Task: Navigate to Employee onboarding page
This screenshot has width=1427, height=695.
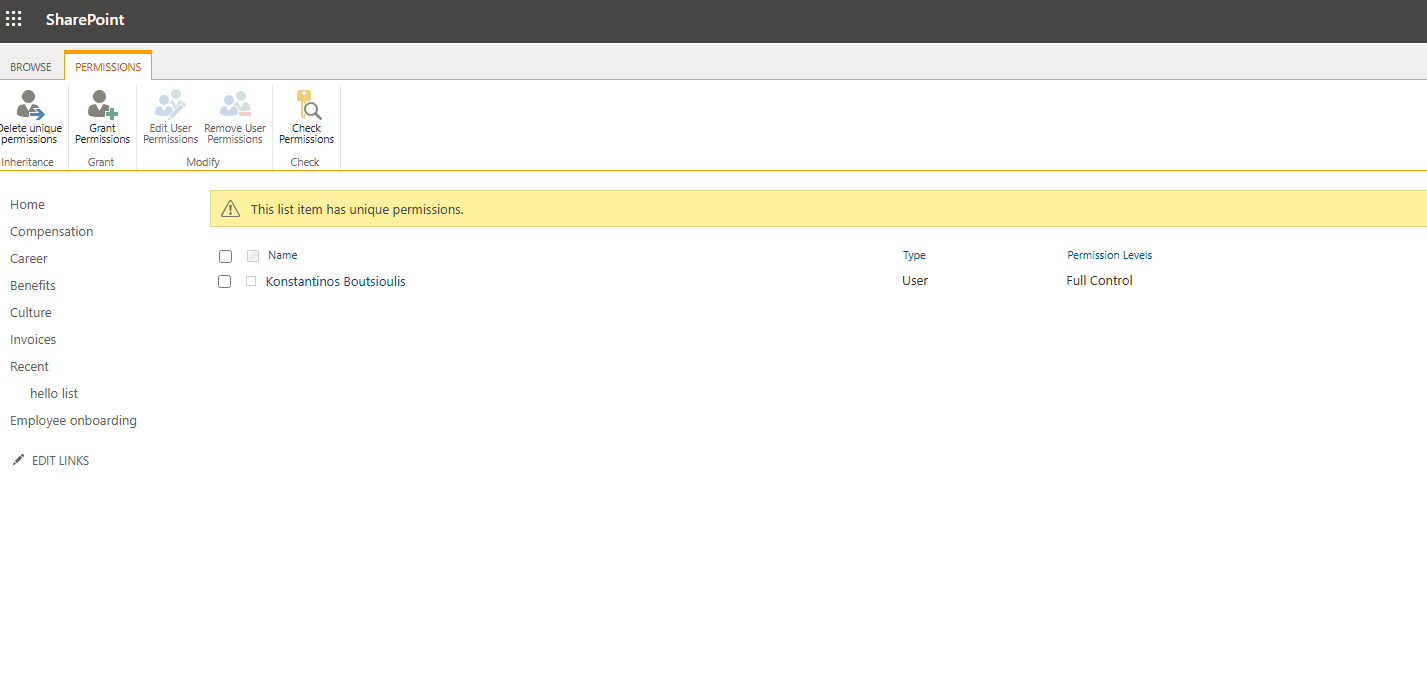Action: (73, 421)
